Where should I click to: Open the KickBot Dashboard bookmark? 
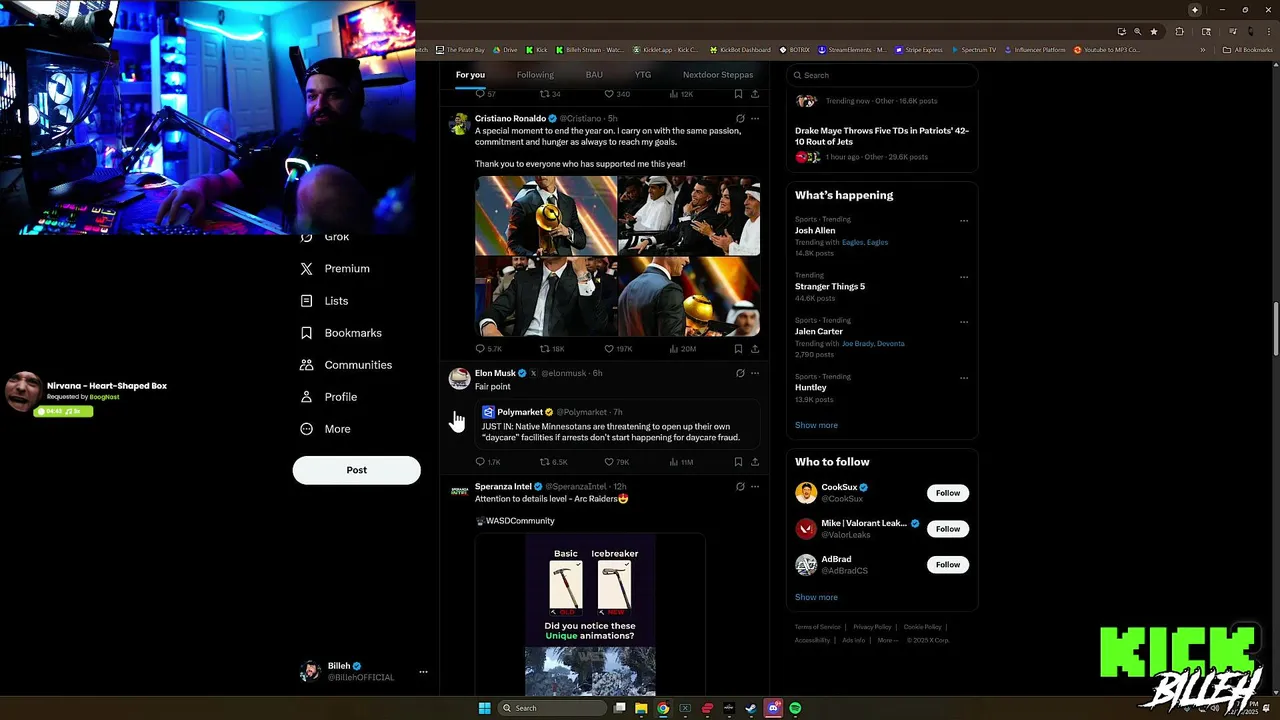coord(740,50)
